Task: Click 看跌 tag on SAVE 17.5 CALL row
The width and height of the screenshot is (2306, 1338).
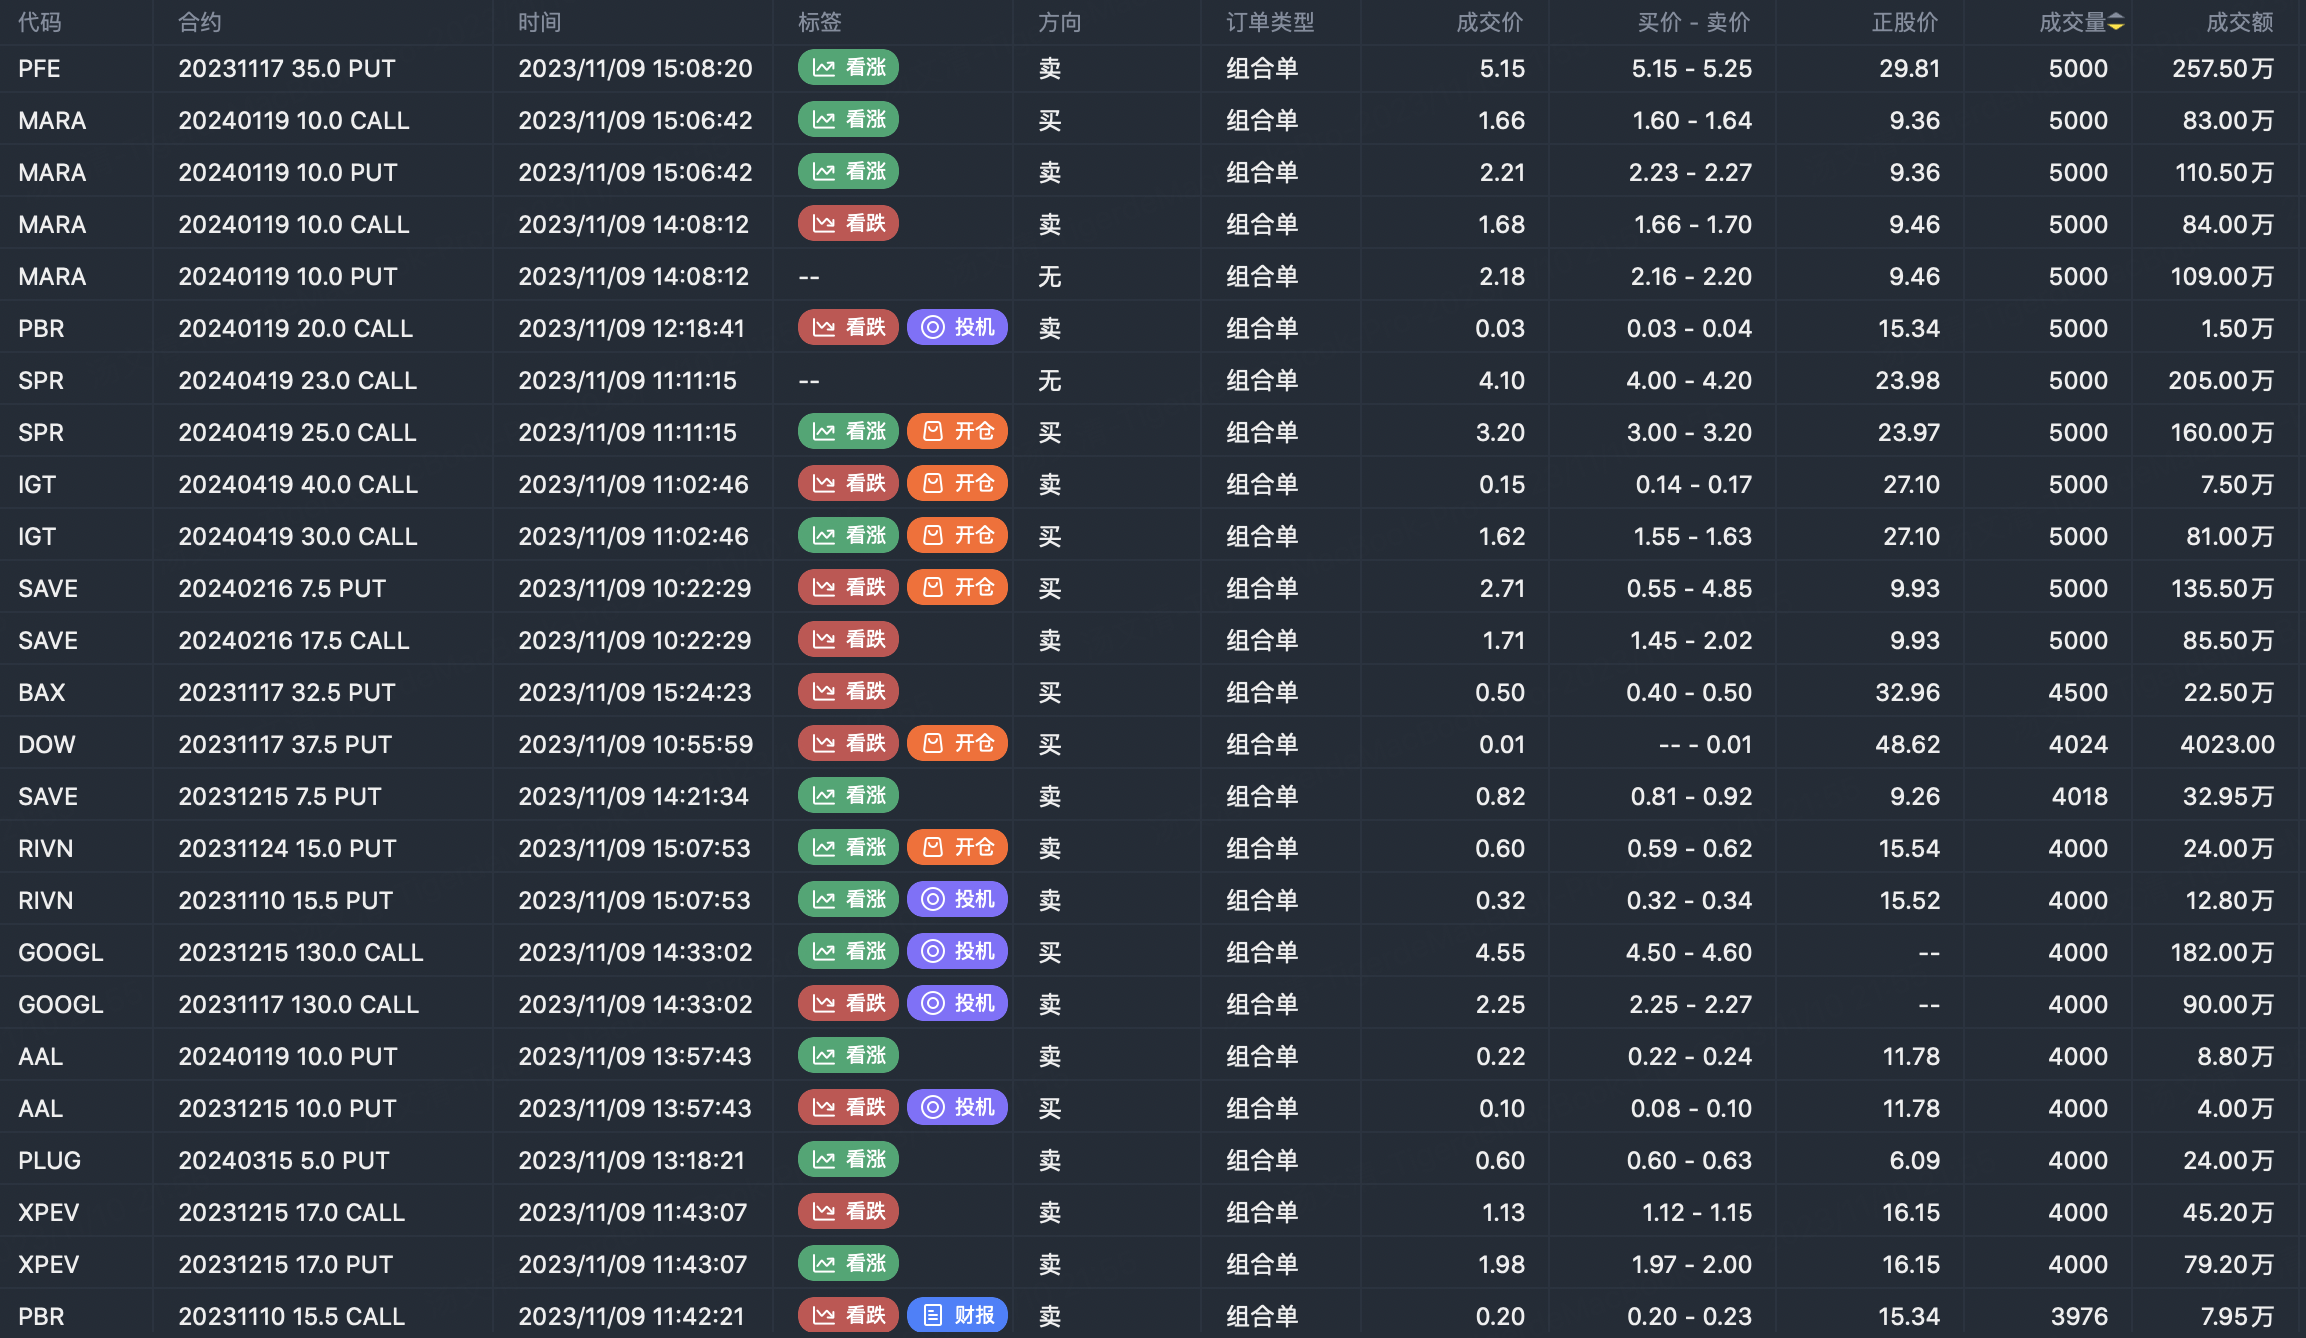Action: point(848,639)
